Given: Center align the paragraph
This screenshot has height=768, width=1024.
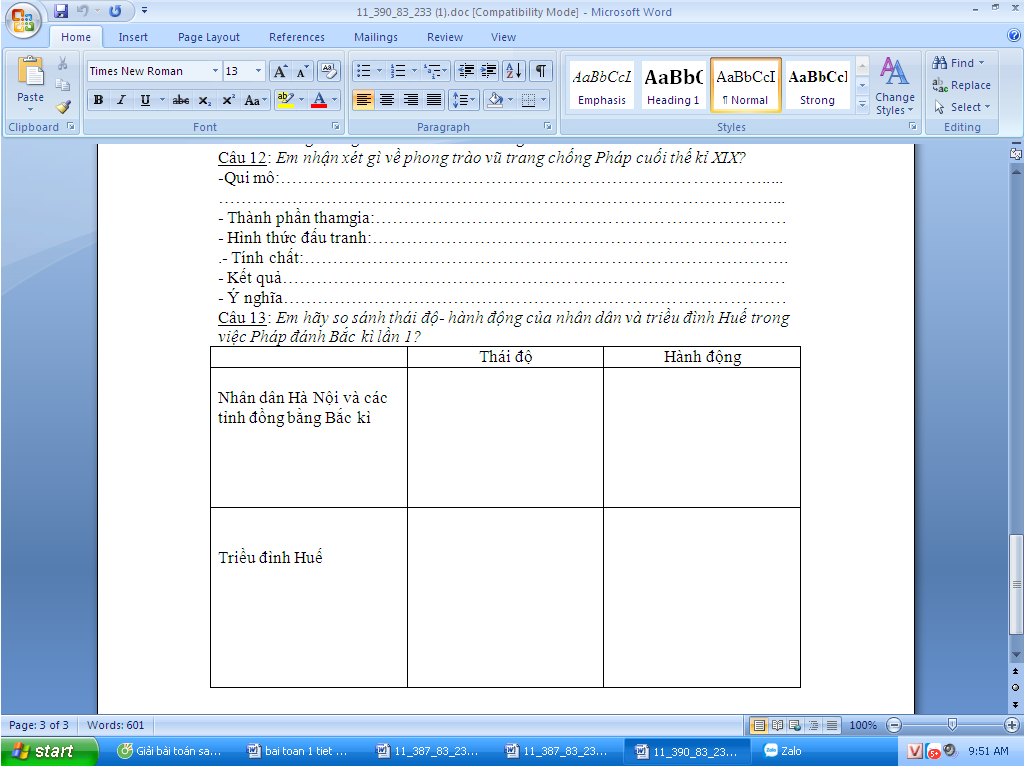Looking at the screenshot, I should pos(387,99).
